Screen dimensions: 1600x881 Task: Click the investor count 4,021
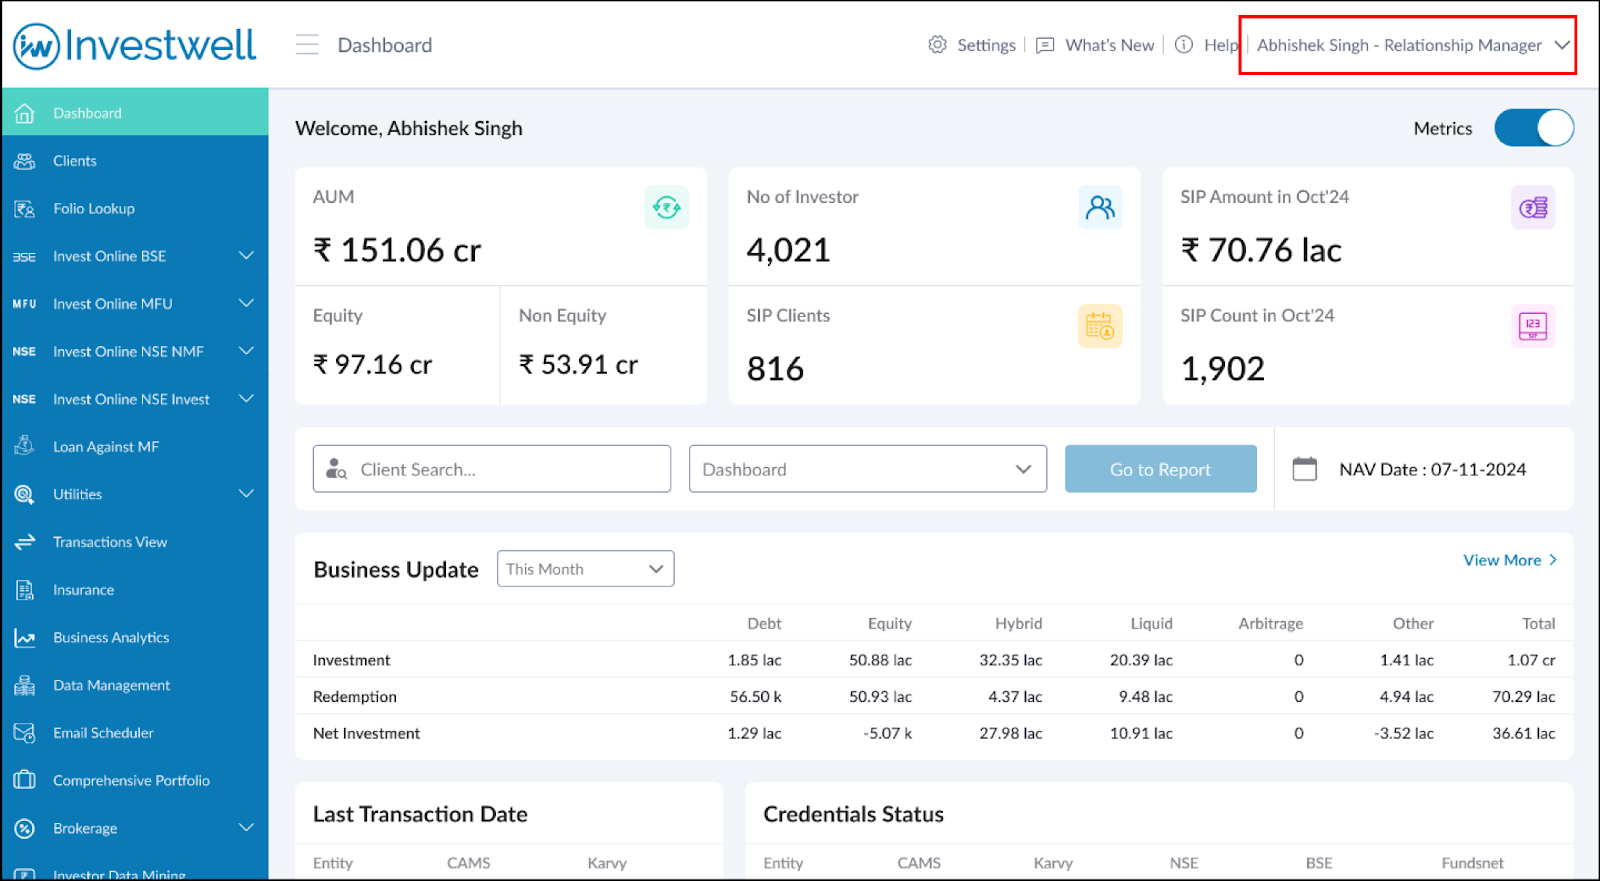coord(789,250)
